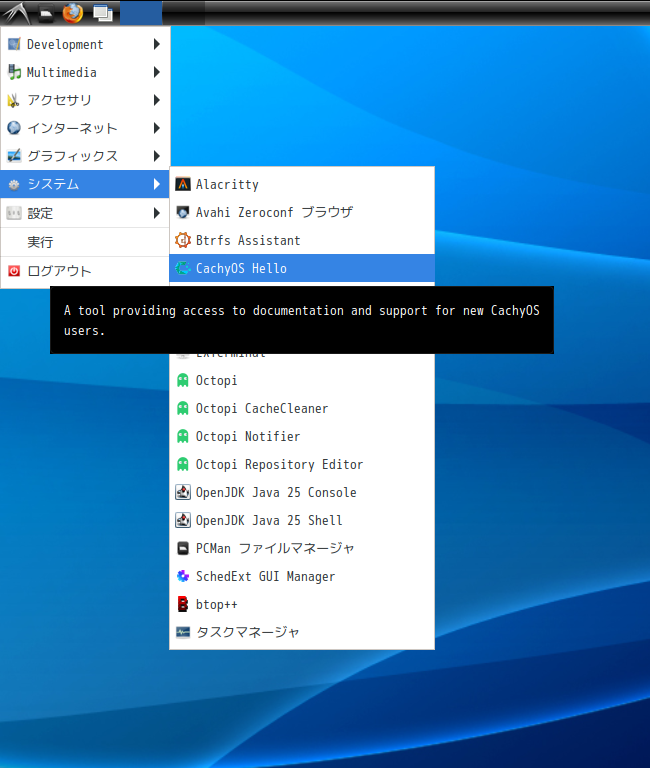
Task: Launch PCMan ファイルマネージャ entry
Action: click(x=302, y=548)
